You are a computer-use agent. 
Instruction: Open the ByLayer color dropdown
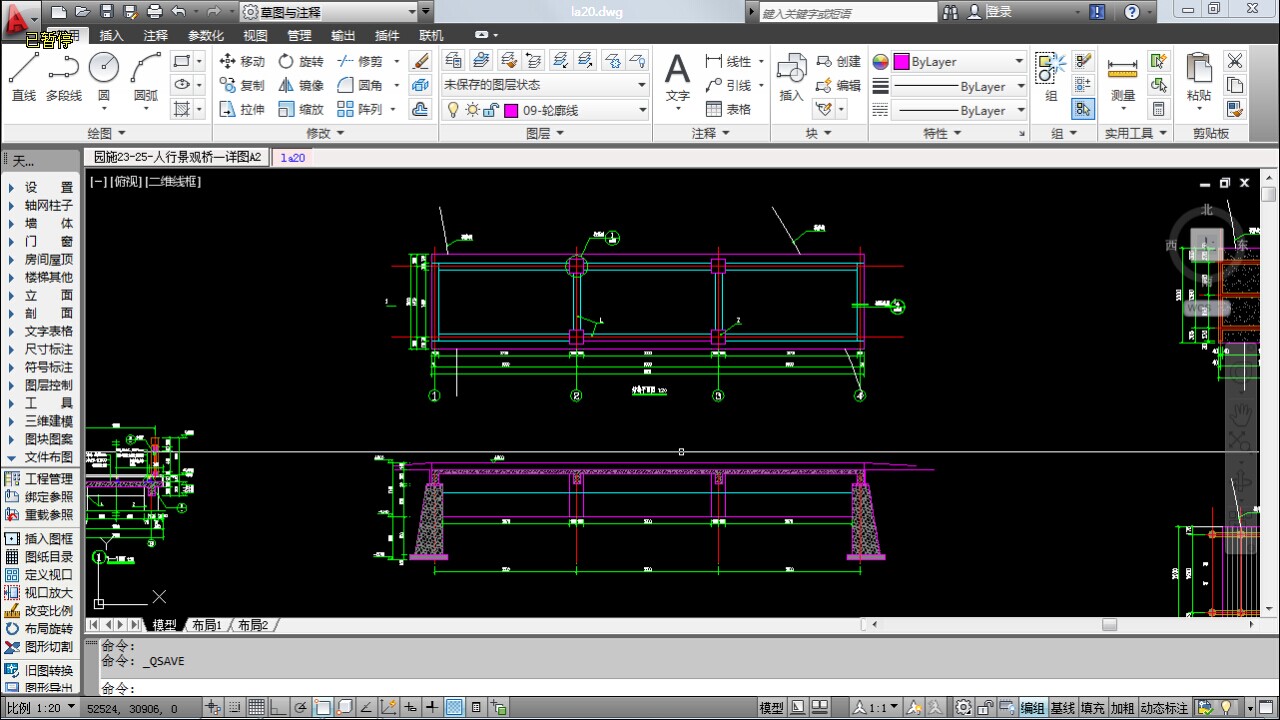click(958, 61)
